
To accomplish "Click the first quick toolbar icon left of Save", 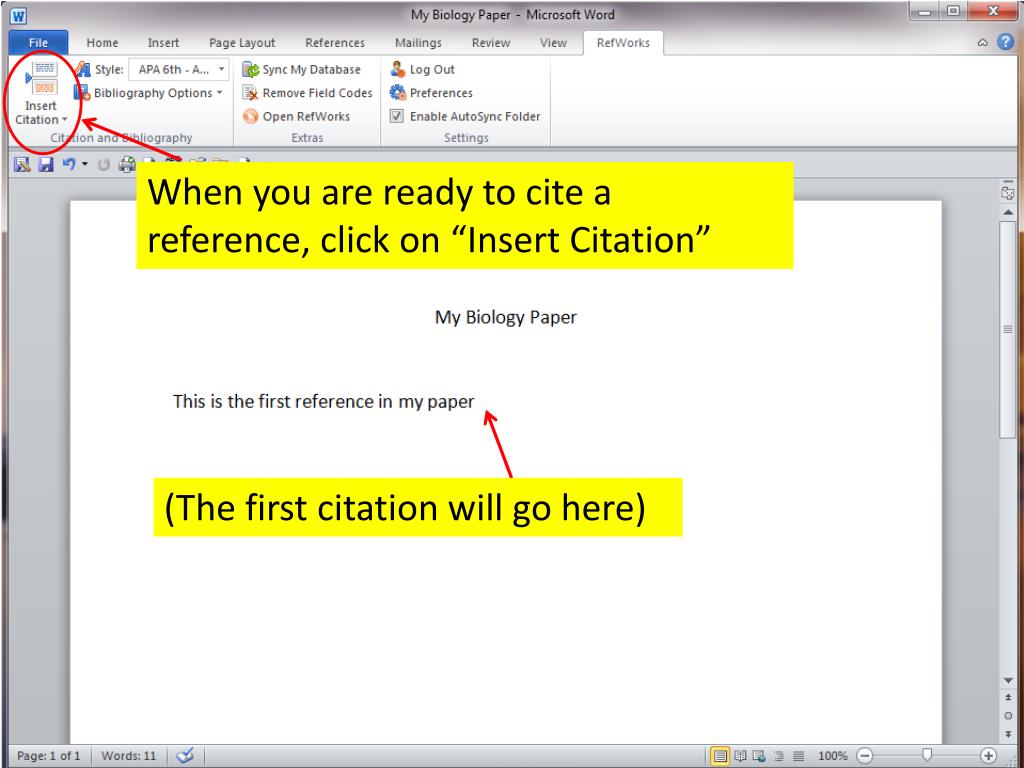I will click(x=22, y=164).
